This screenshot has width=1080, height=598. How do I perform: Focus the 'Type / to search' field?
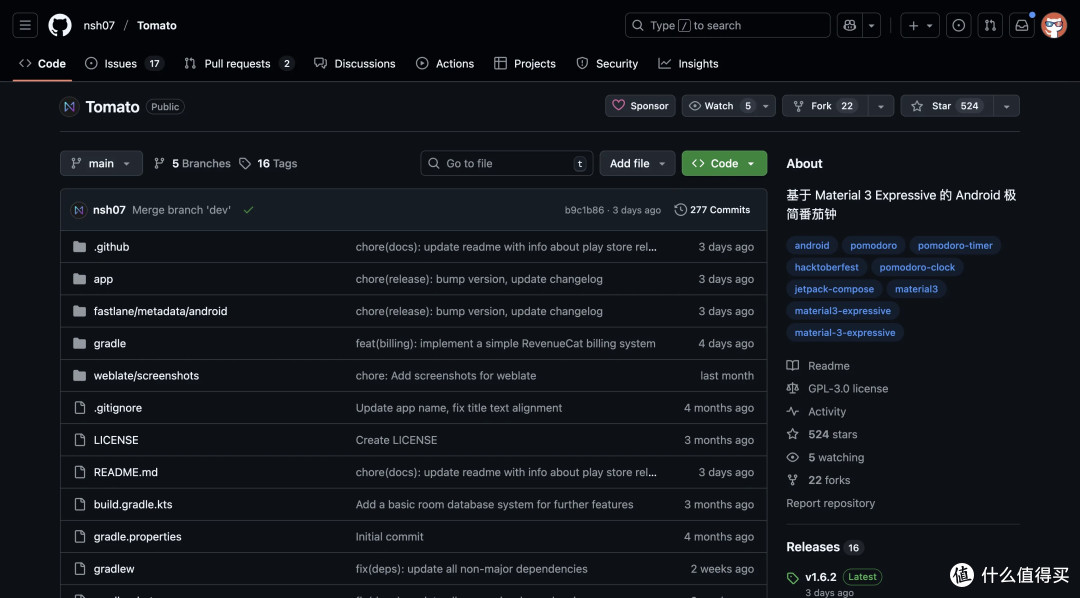point(727,25)
